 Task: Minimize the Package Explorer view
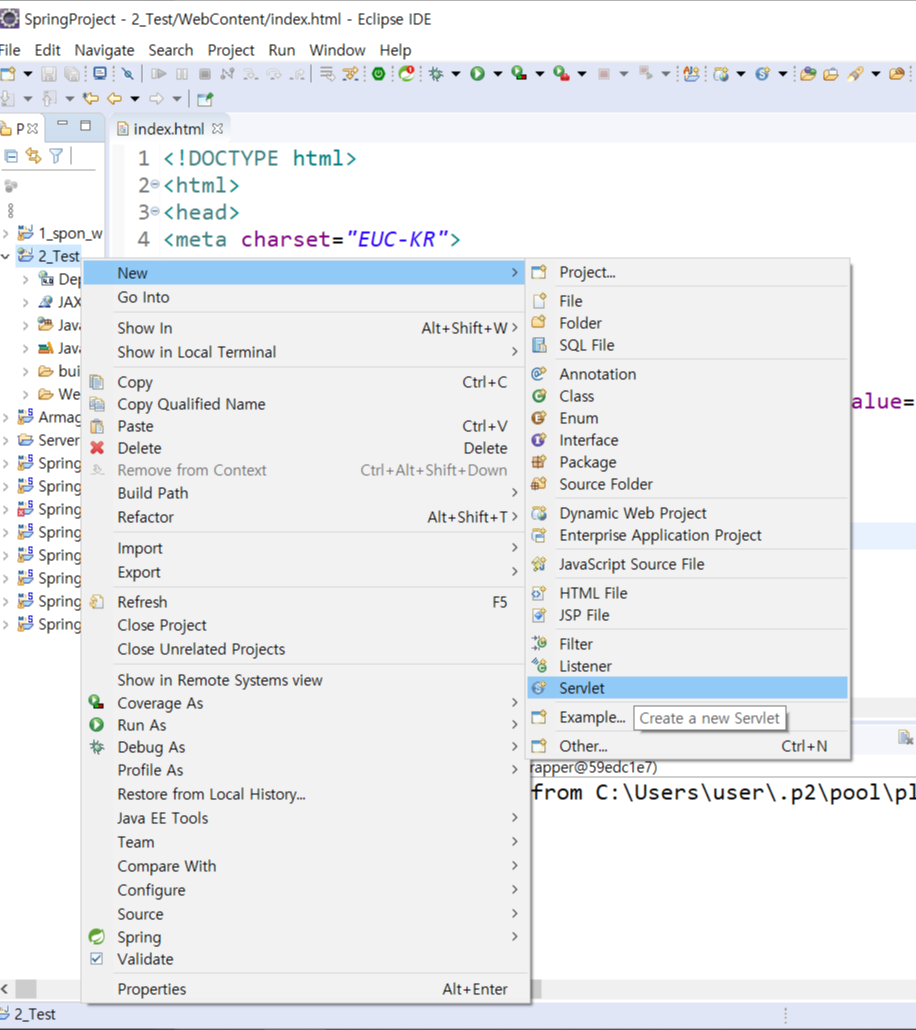62,124
